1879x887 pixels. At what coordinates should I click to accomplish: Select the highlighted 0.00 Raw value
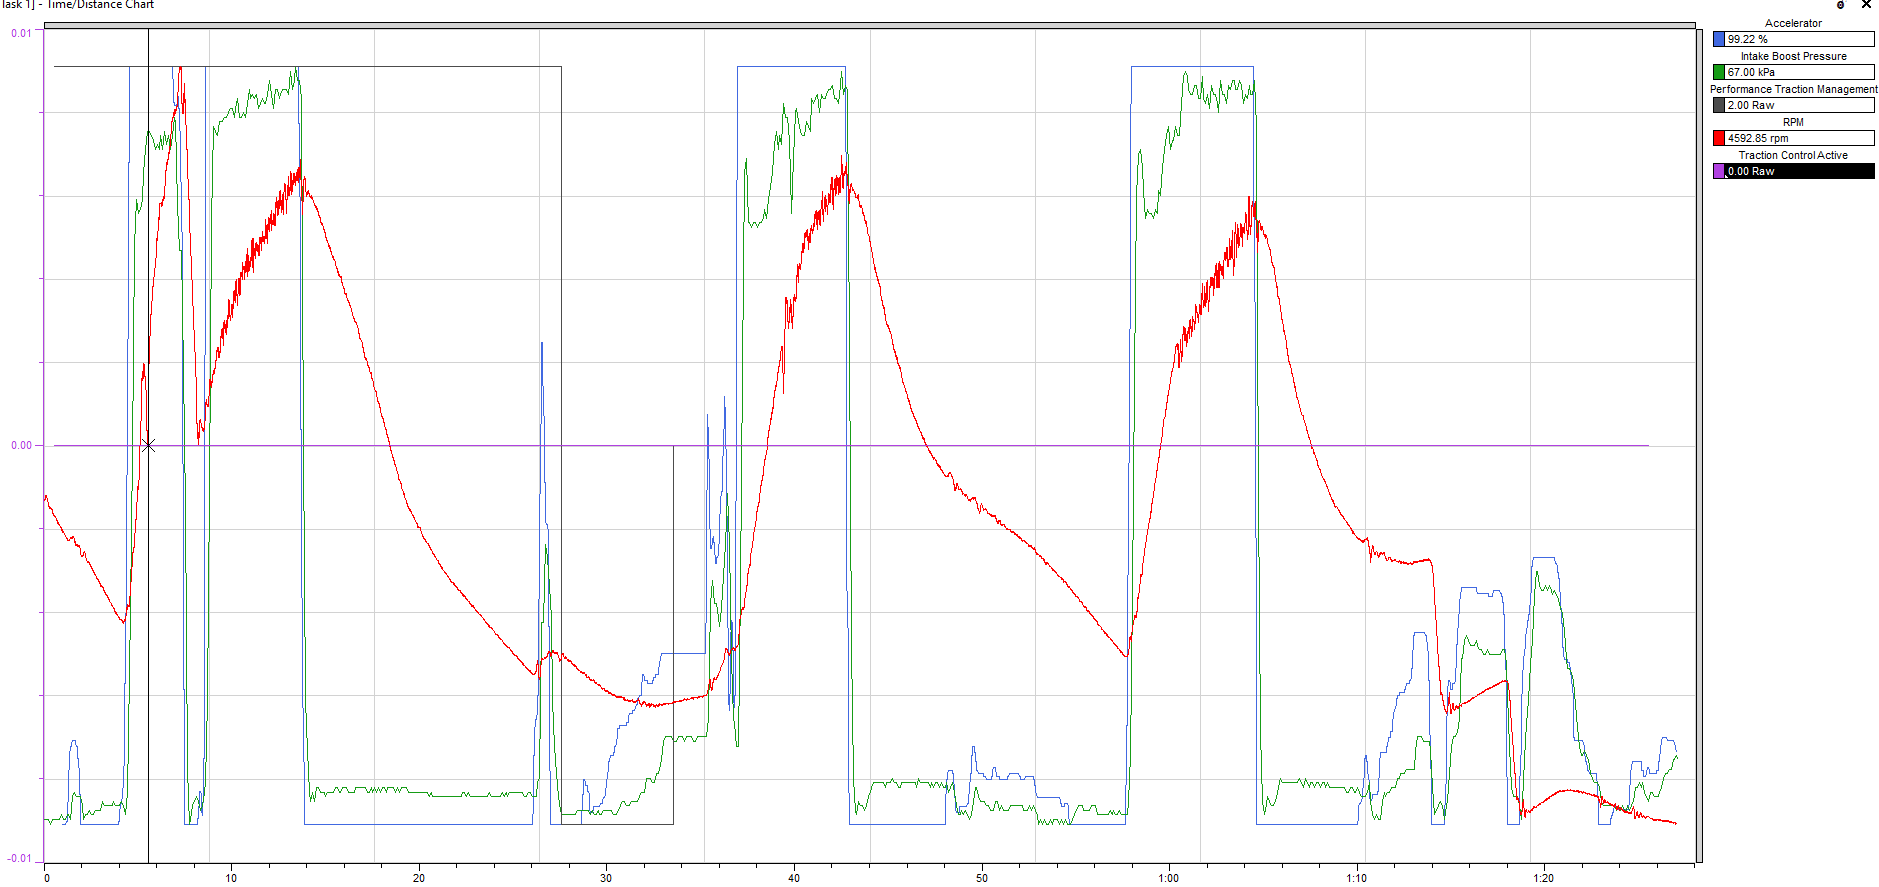1800,171
